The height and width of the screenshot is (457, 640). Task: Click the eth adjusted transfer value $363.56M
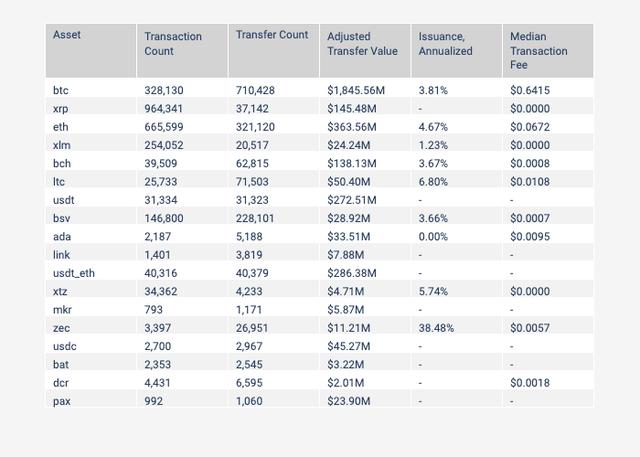point(352,127)
